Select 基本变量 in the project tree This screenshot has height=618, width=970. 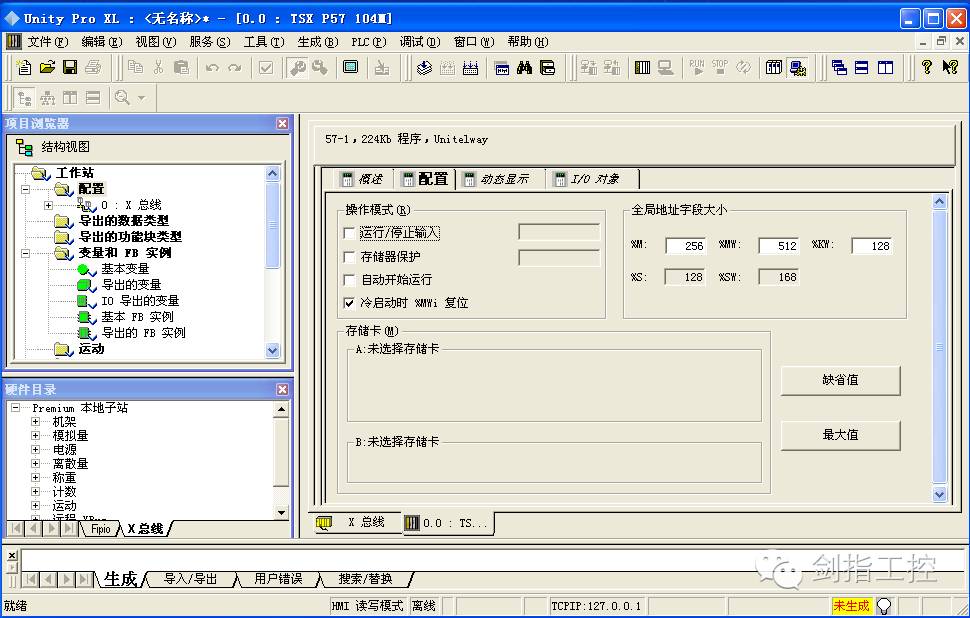click(x=126, y=269)
